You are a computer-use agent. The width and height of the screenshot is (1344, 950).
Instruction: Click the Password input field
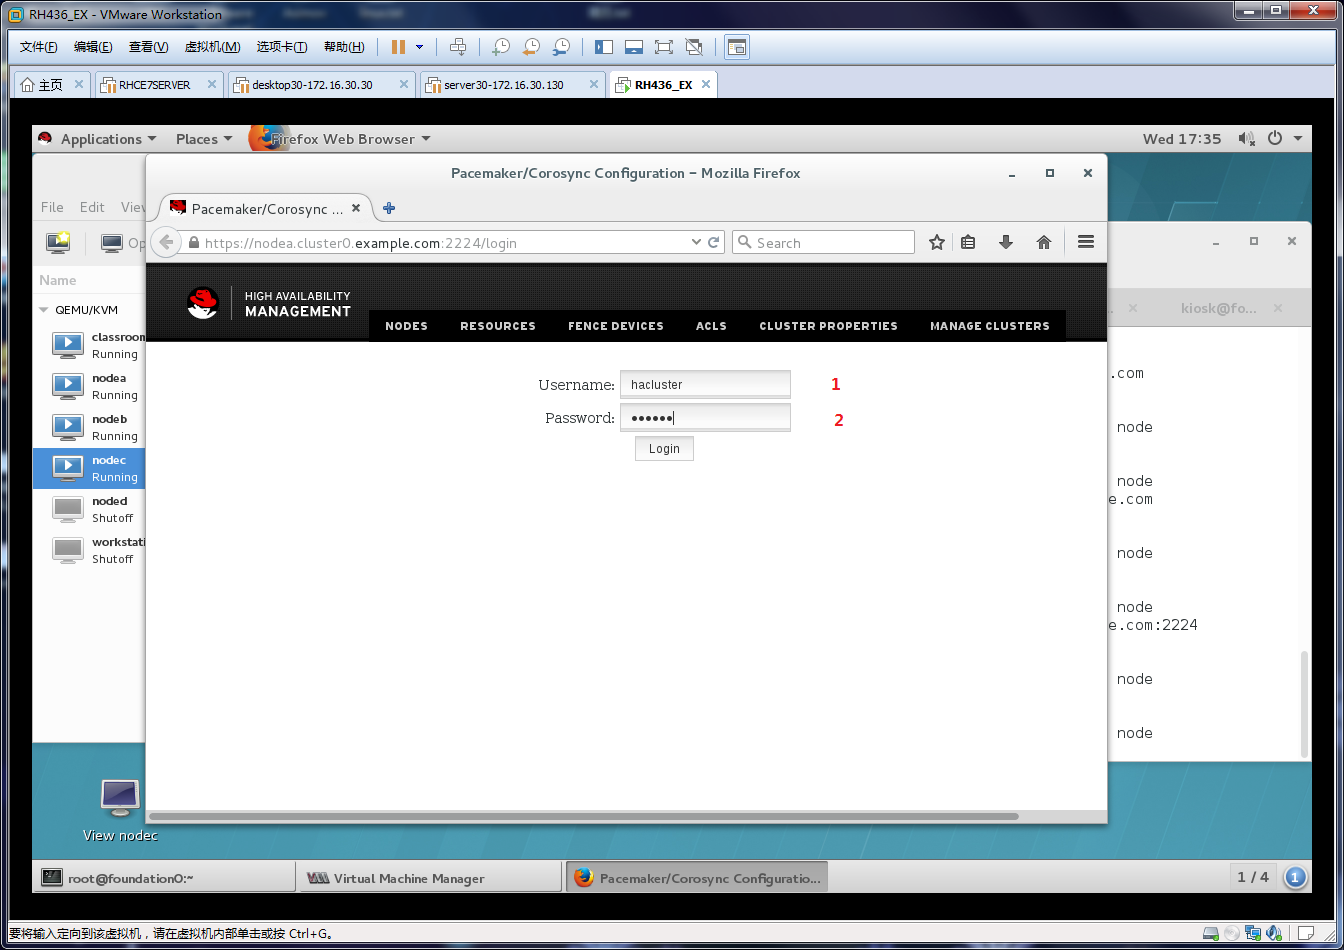tap(705, 418)
